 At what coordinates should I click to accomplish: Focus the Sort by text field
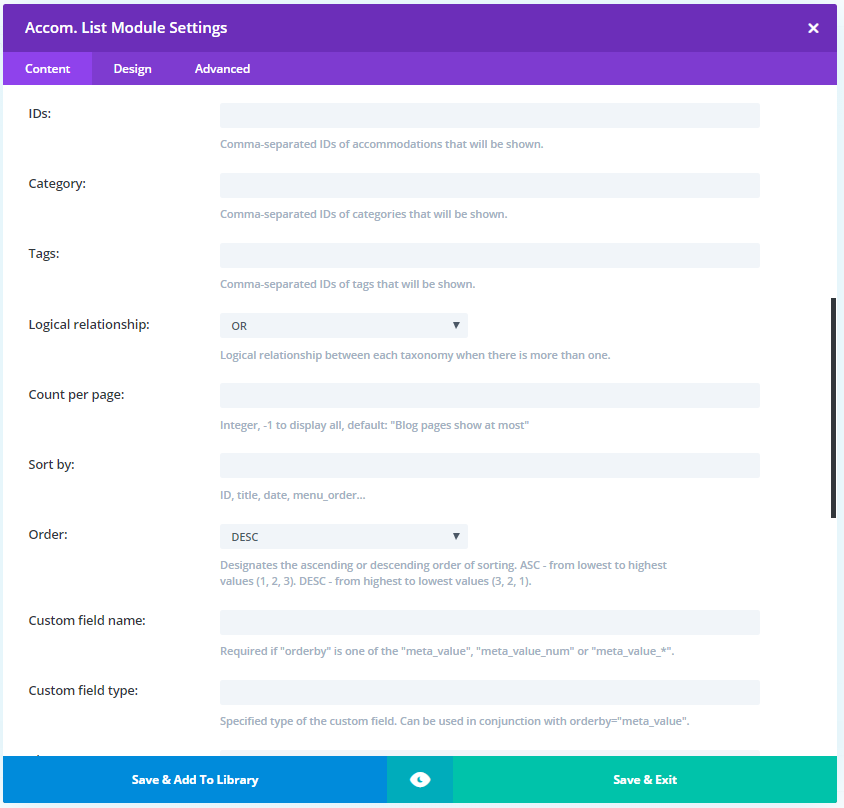[489, 466]
